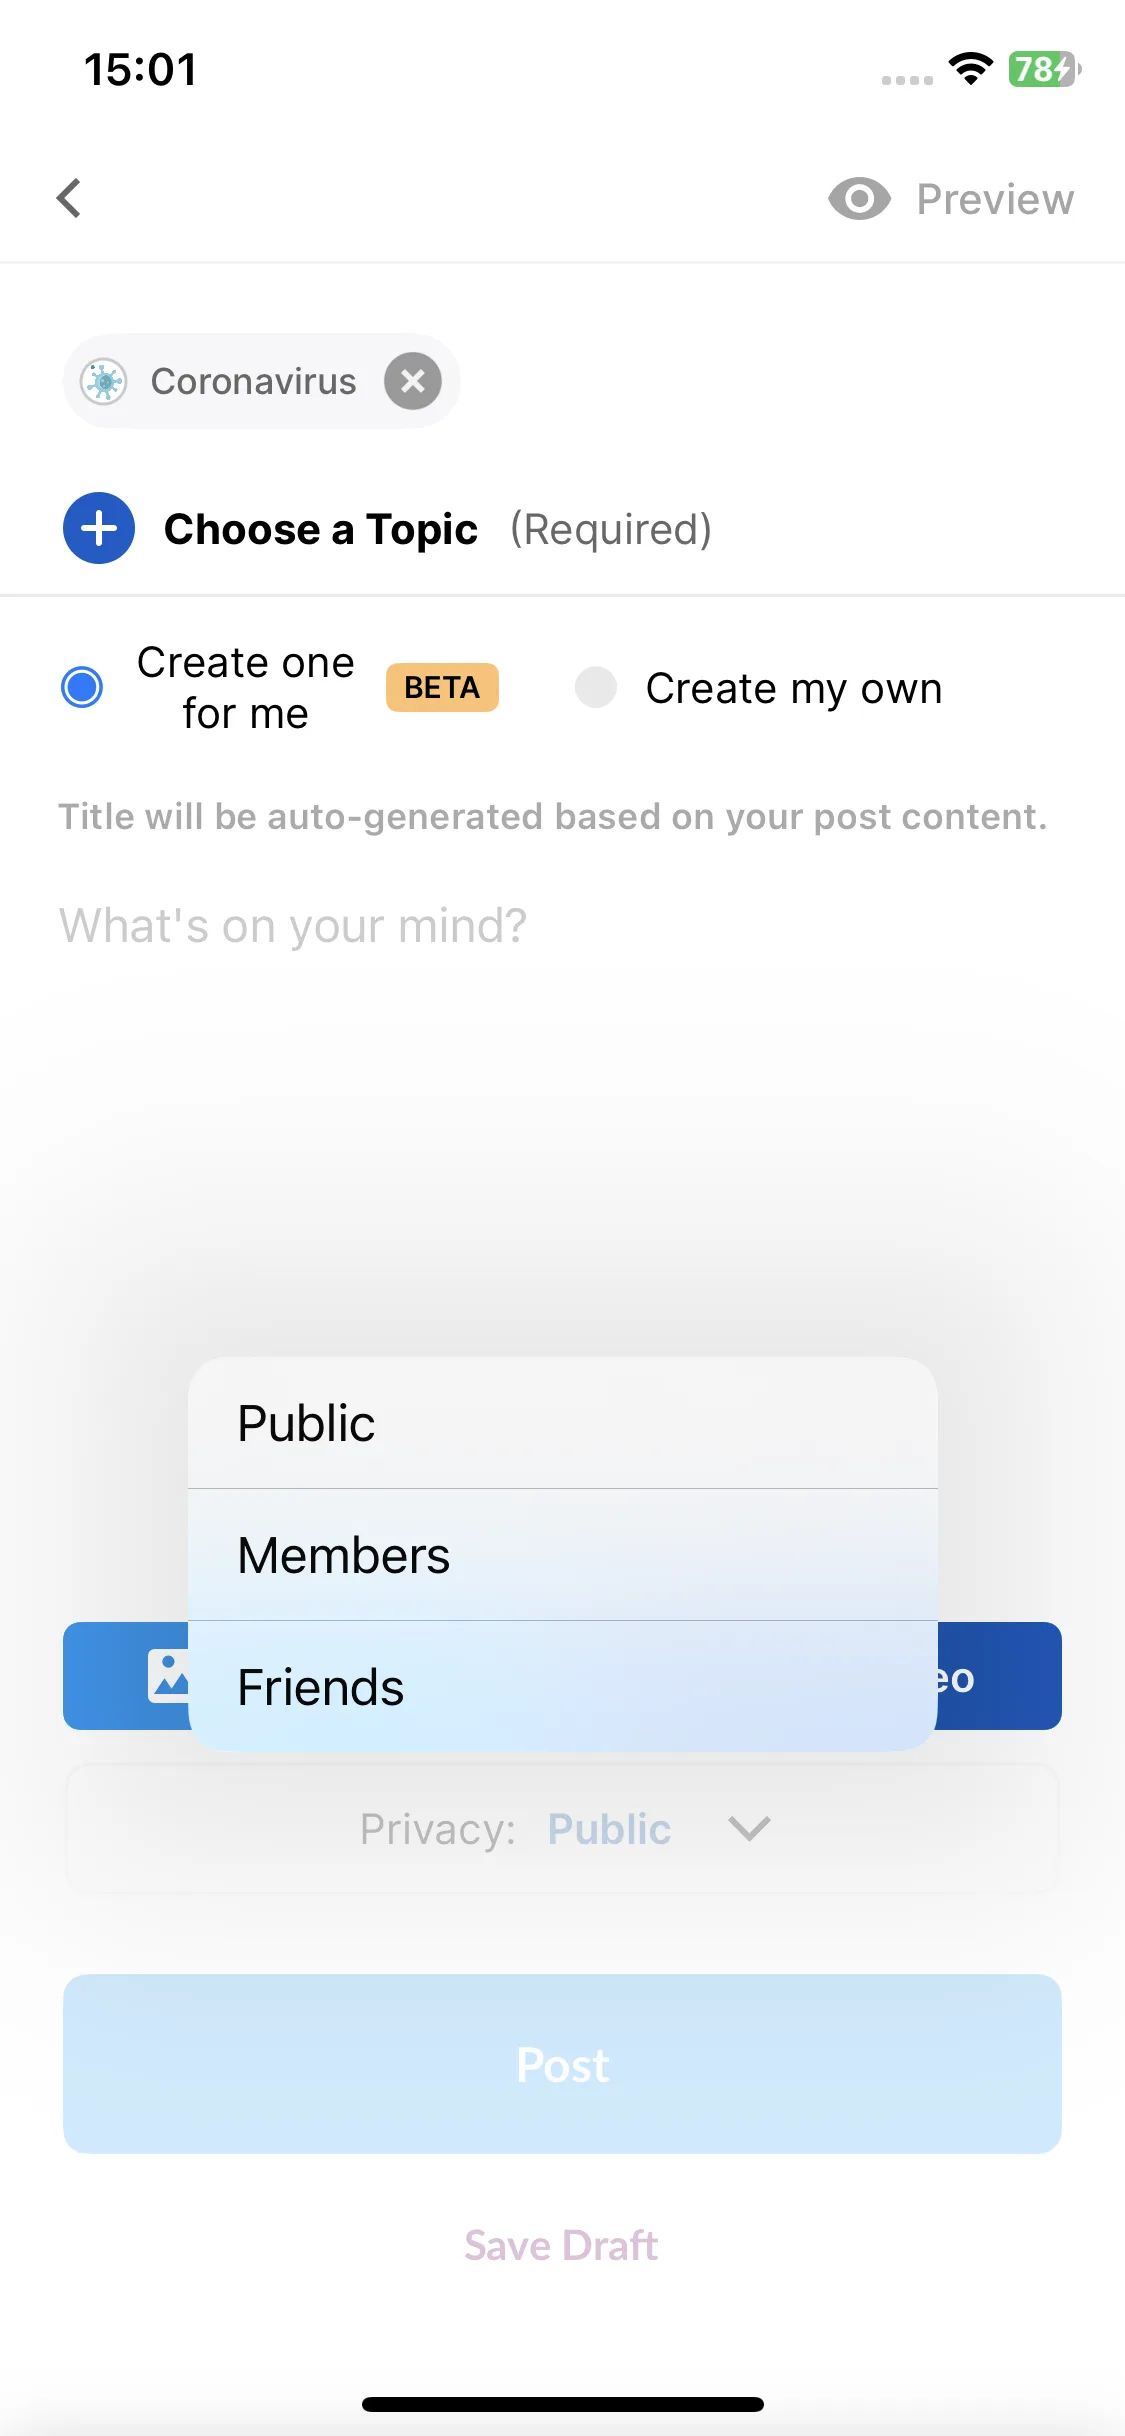The height and width of the screenshot is (2436, 1125).
Task: Choose Members from the privacy menu
Action: pos(563,1555)
